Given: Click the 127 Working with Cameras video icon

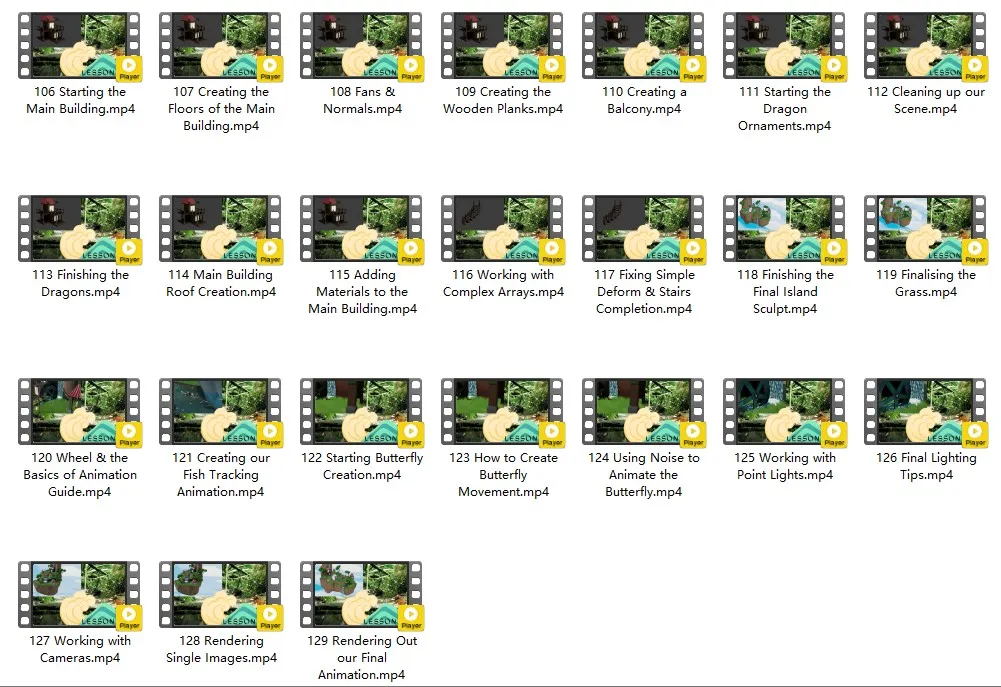Looking at the screenshot, I should click(80, 596).
